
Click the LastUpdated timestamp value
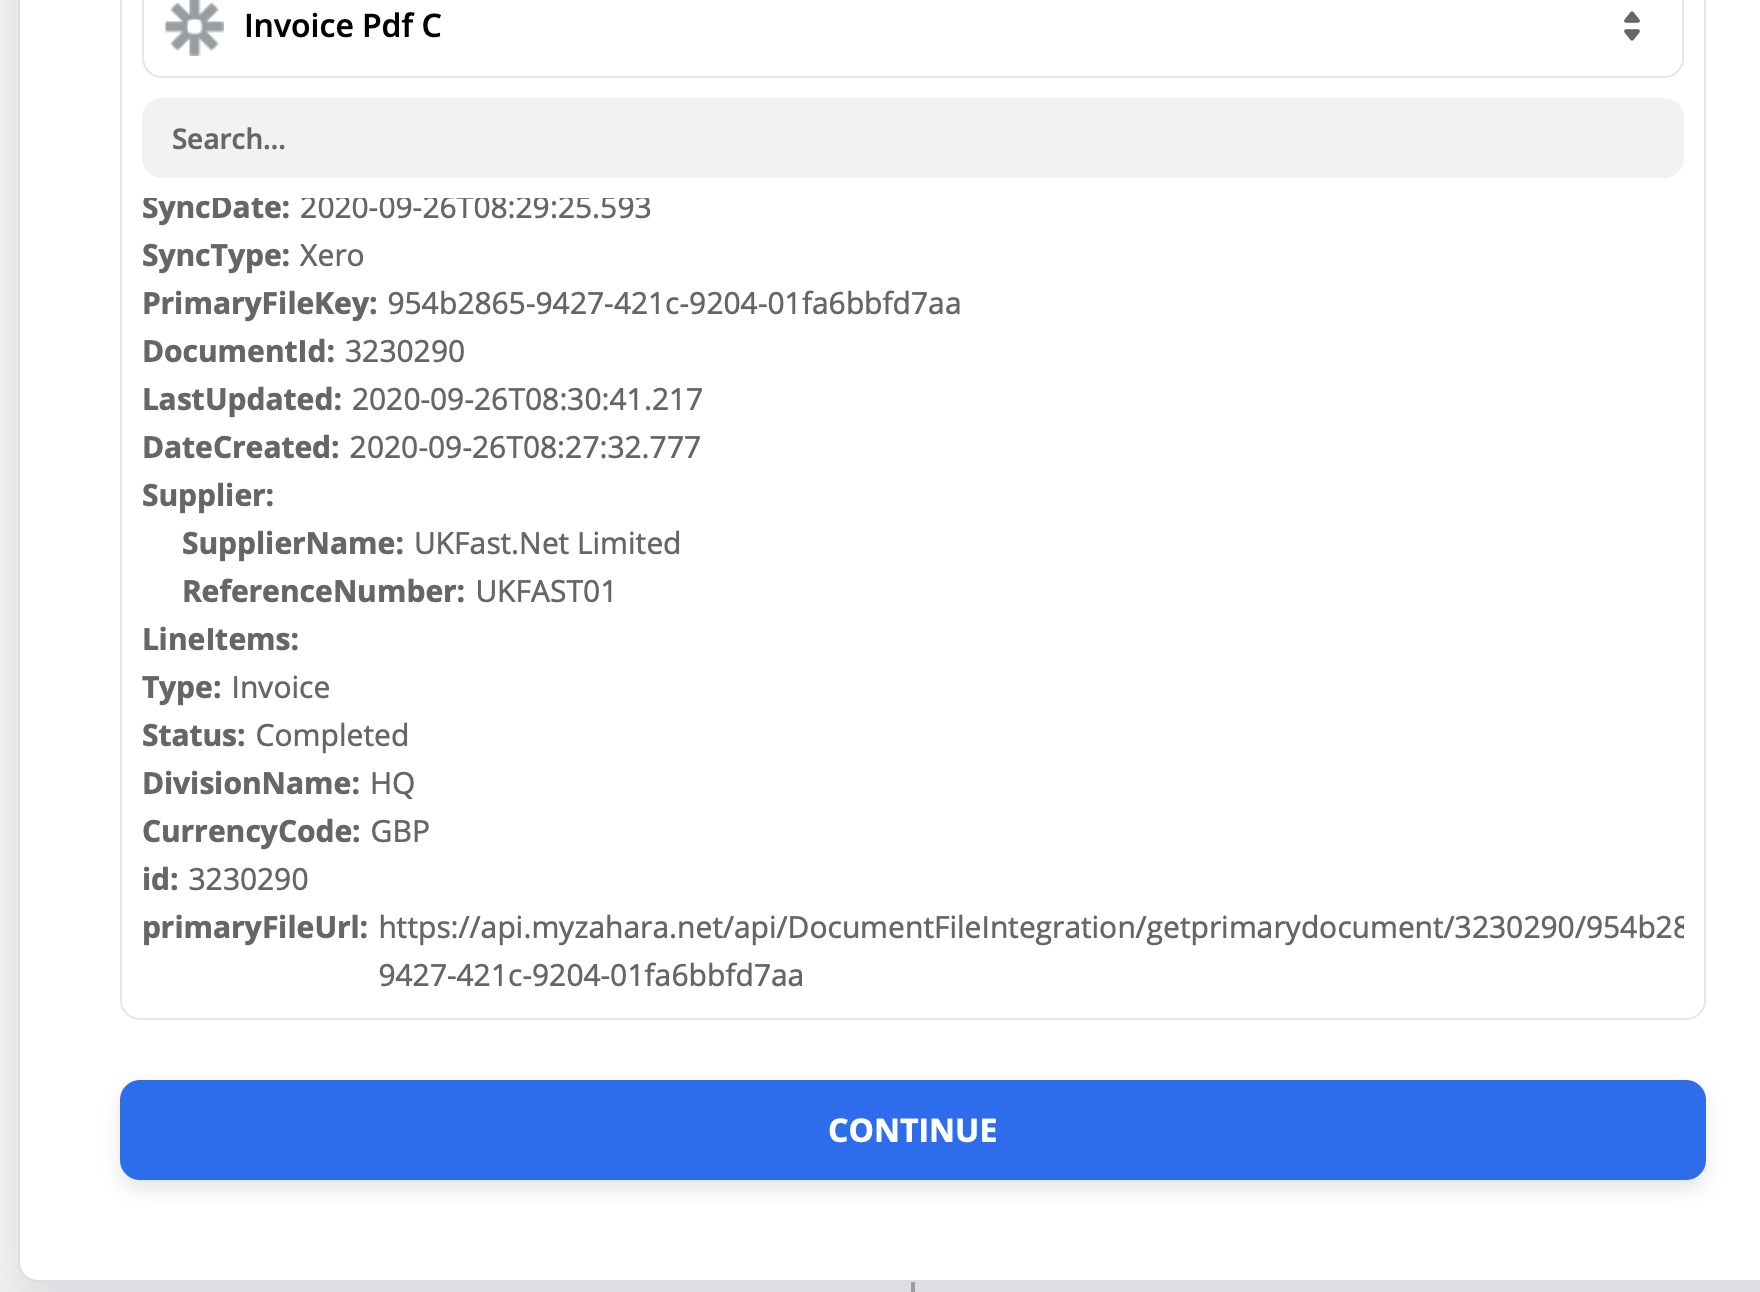[527, 399]
